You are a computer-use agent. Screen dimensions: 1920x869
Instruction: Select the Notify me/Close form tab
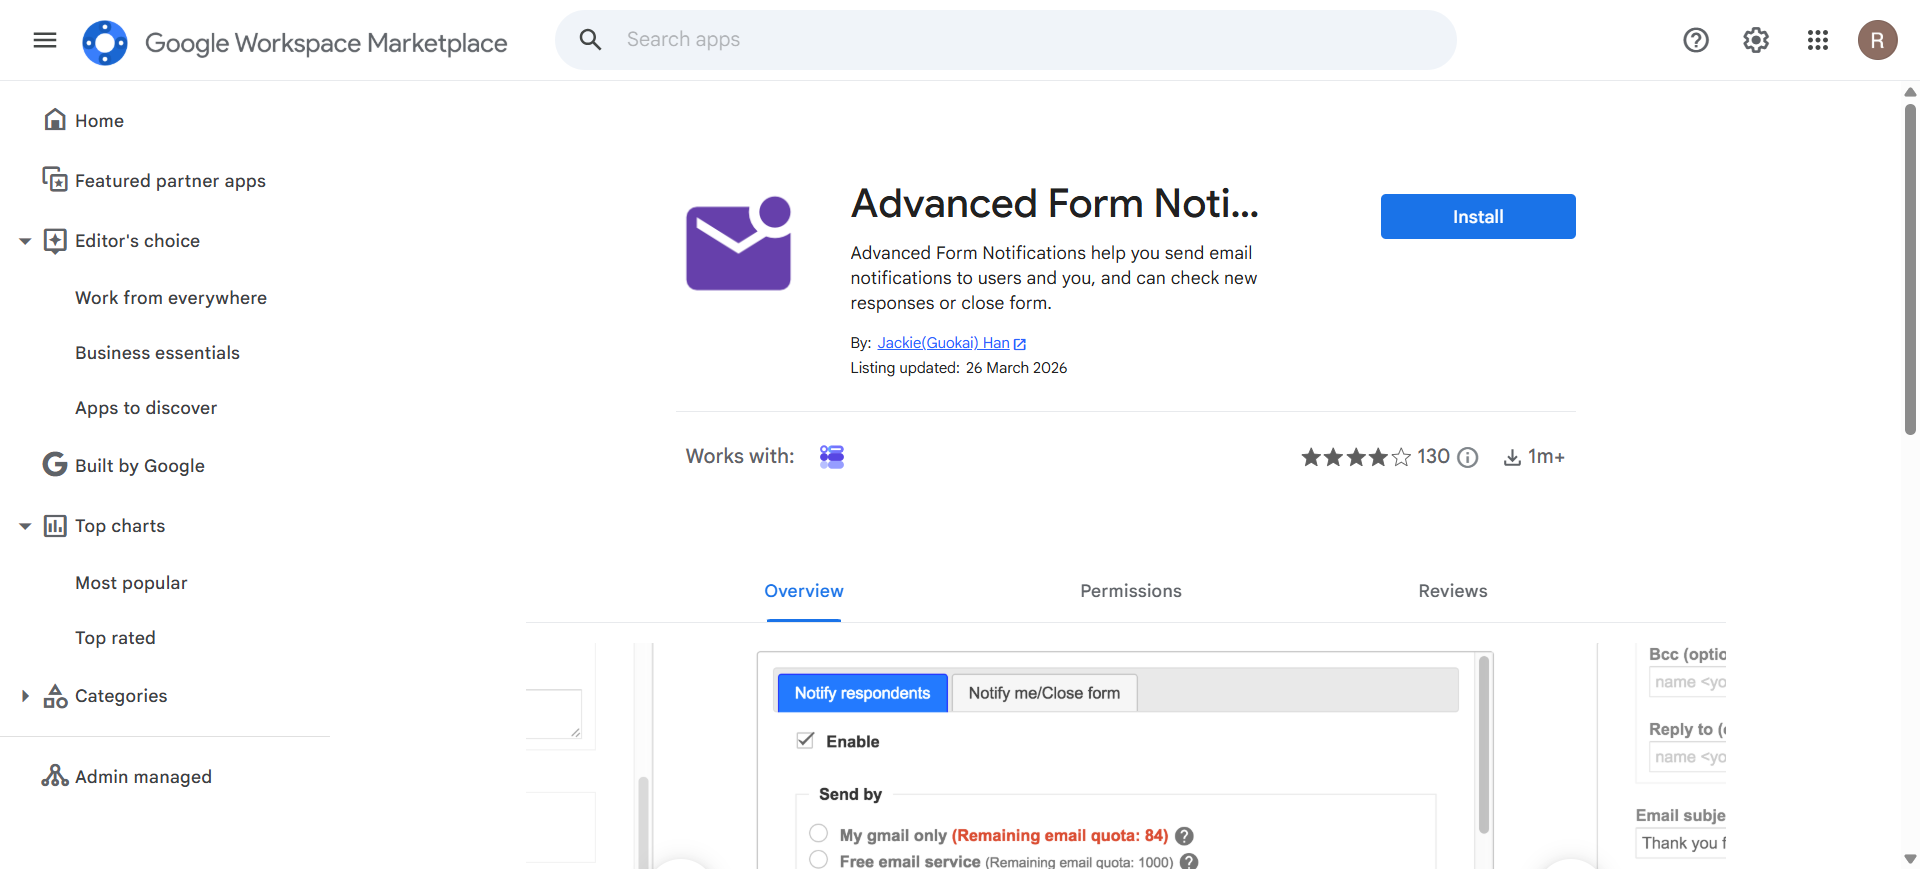click(x=1044, y=693)
